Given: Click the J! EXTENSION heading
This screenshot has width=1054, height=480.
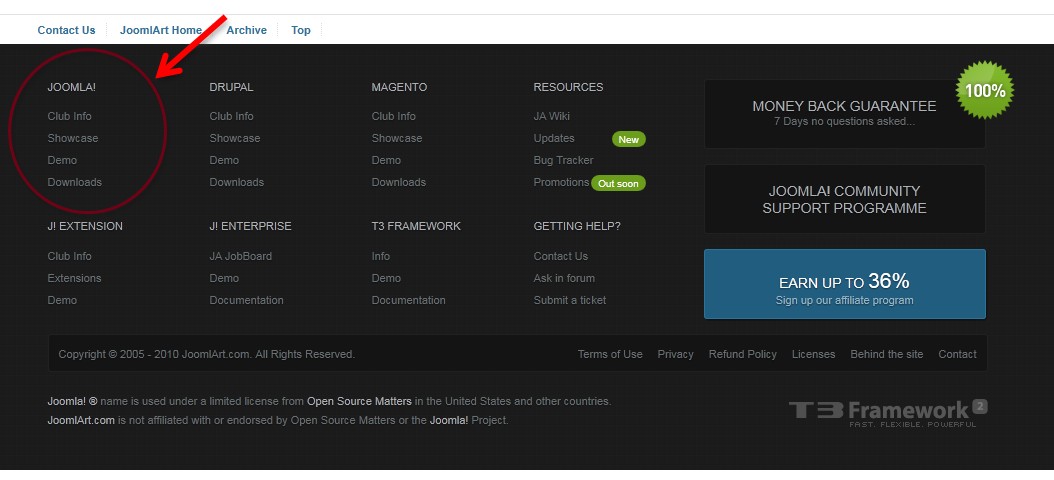Looking at the screenshot, I should 85,227.
